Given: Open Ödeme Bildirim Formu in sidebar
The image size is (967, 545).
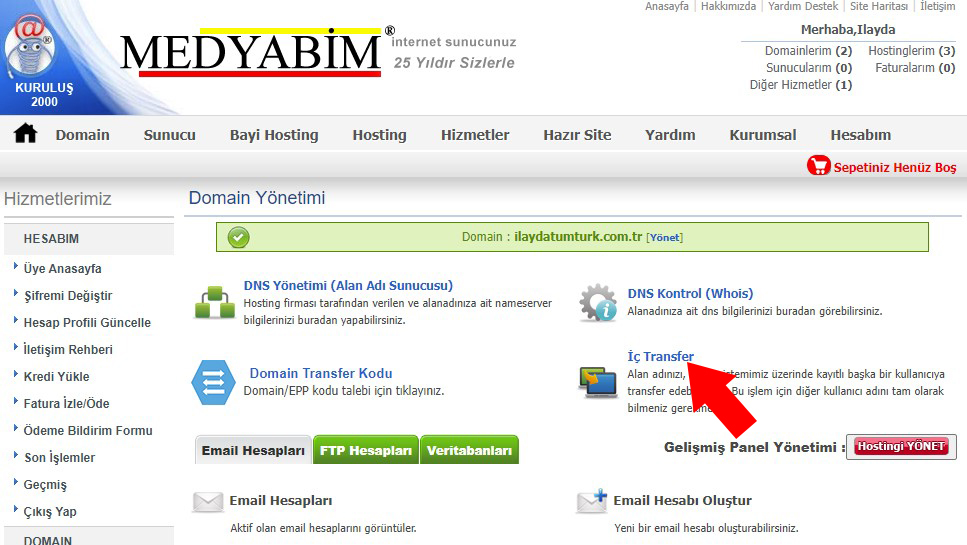Looking at the screenshot, I should coord(88,430).
